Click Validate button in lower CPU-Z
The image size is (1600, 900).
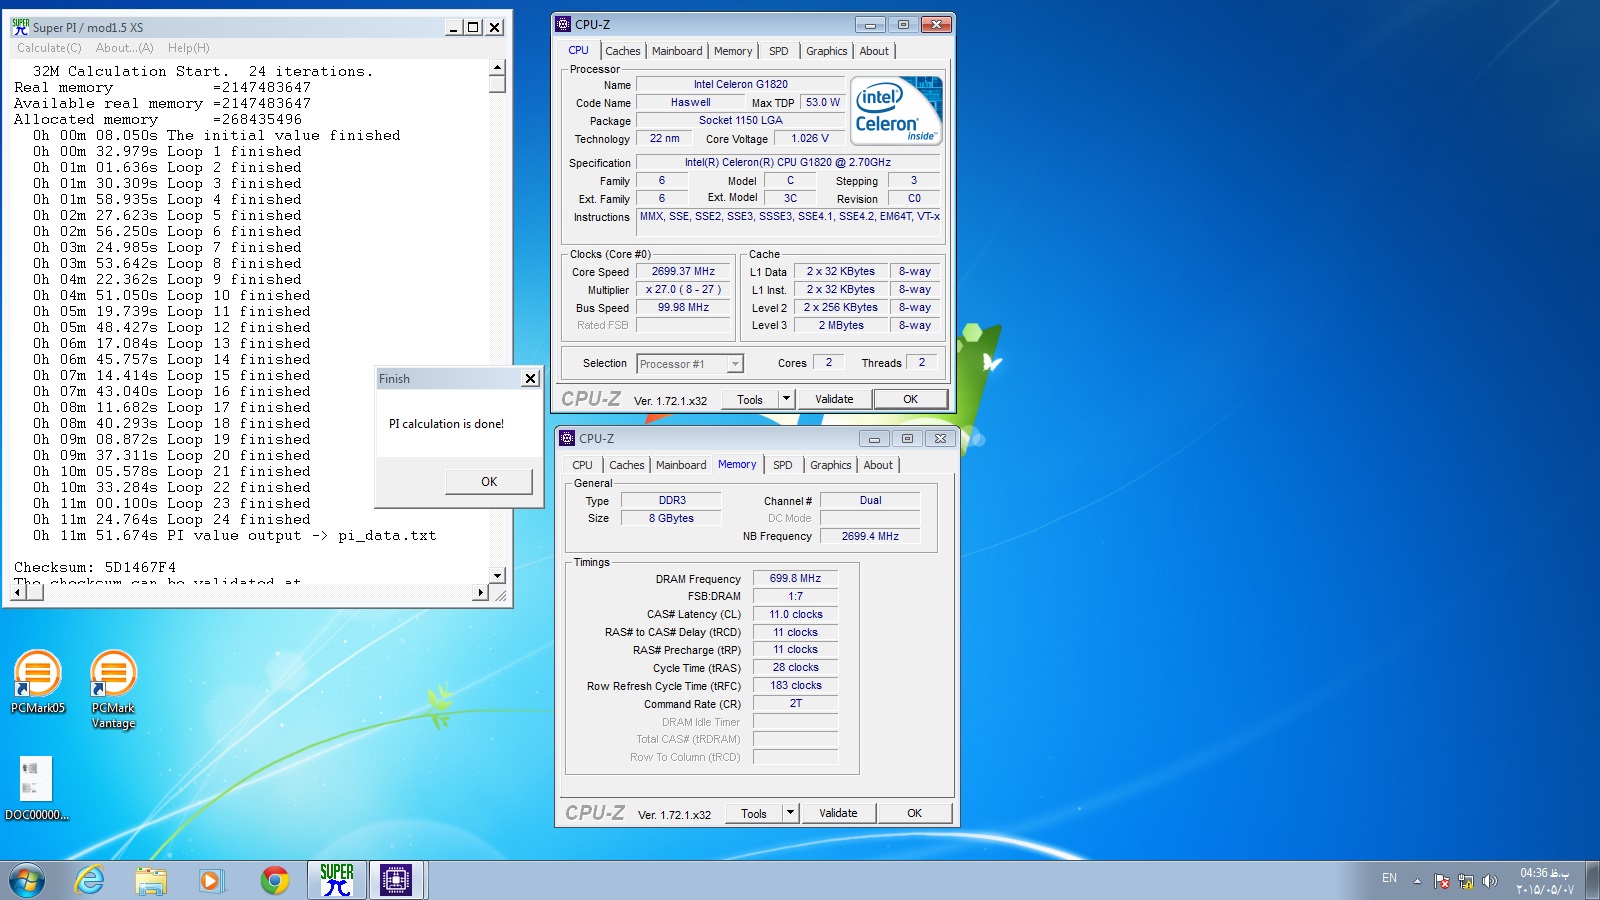[838, 813]
